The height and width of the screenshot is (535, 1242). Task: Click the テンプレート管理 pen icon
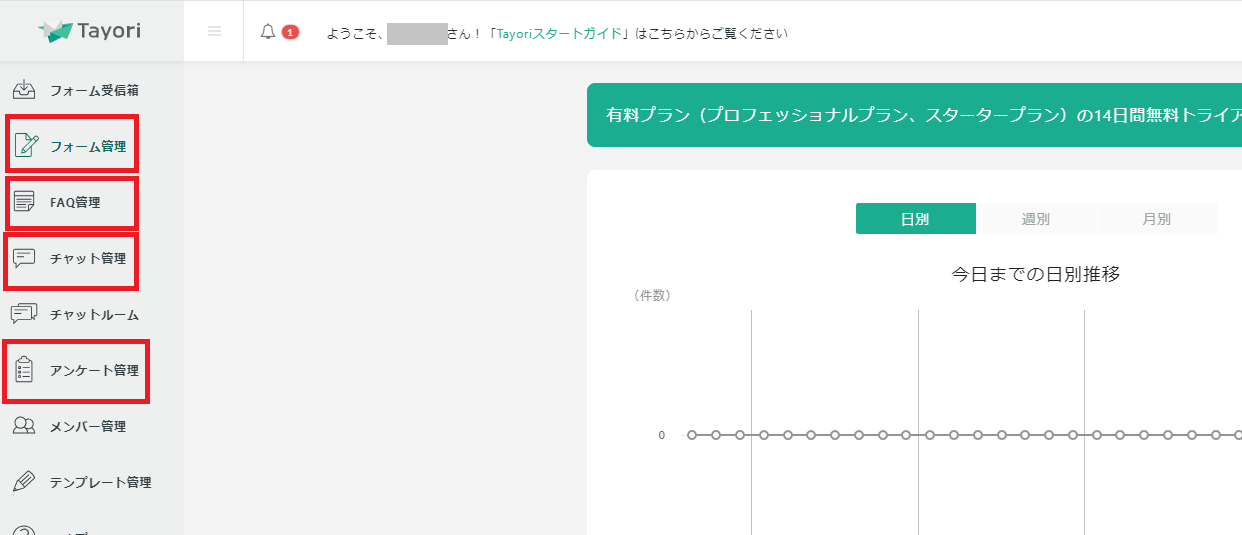tap(24, 482)
